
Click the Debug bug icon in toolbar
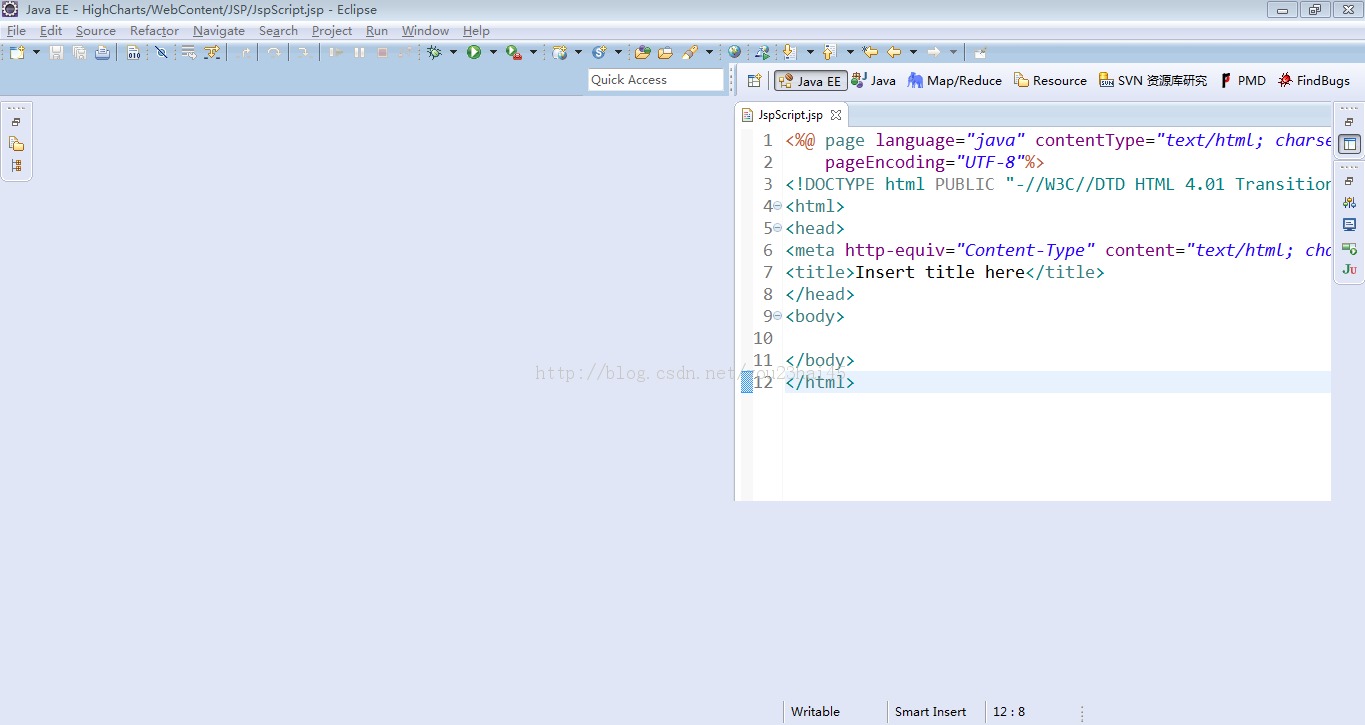pos(434,52)
